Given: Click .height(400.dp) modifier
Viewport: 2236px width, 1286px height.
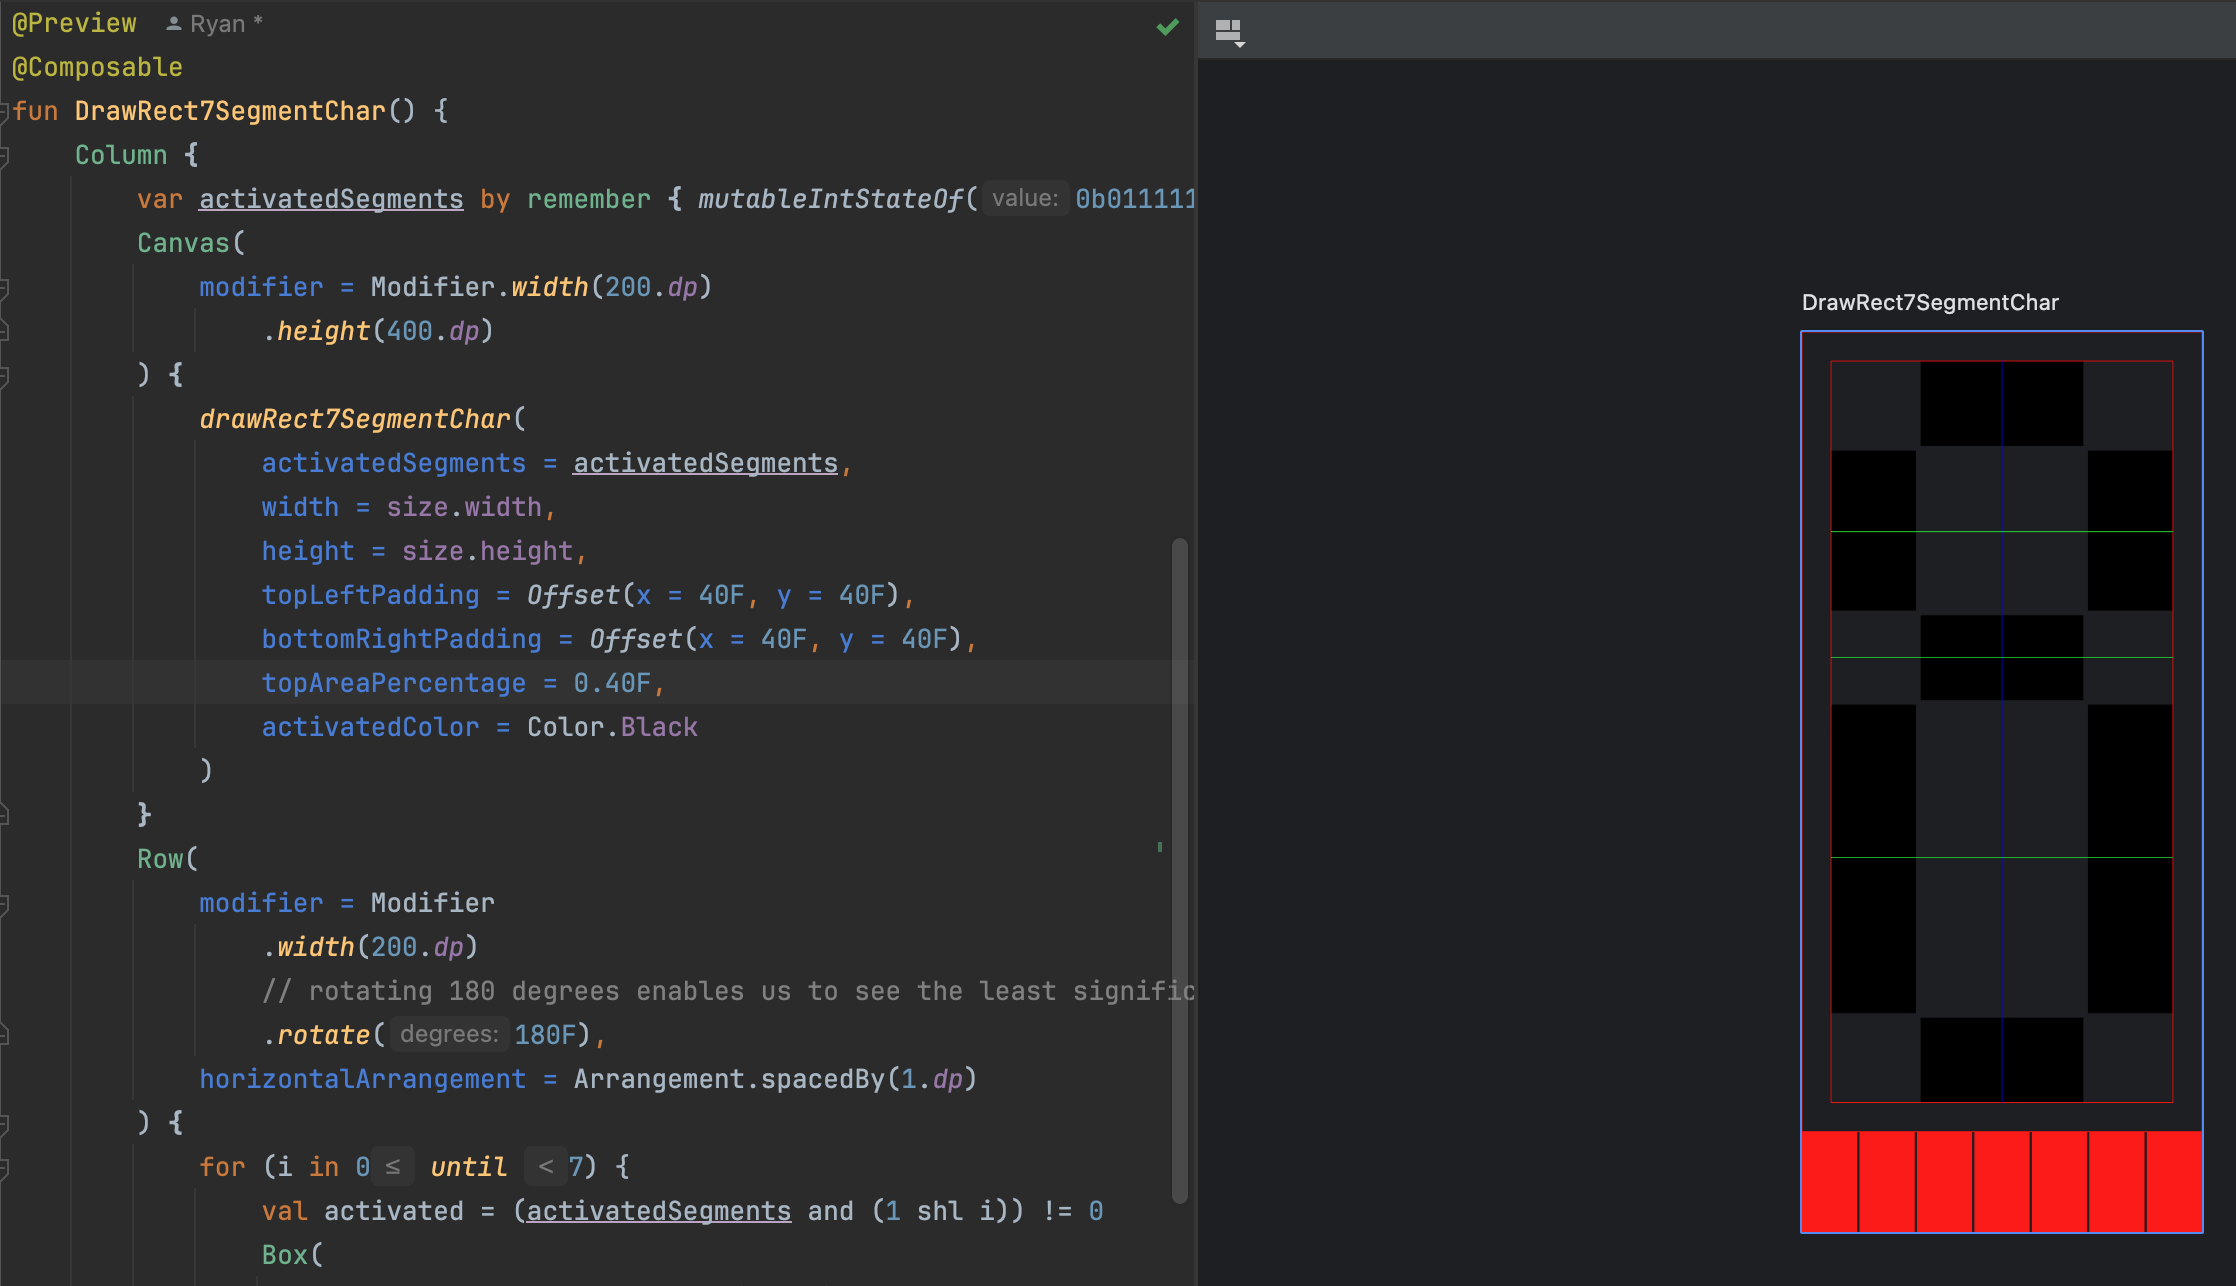Looking at the screenshot, I should click(x=378, y=331).
